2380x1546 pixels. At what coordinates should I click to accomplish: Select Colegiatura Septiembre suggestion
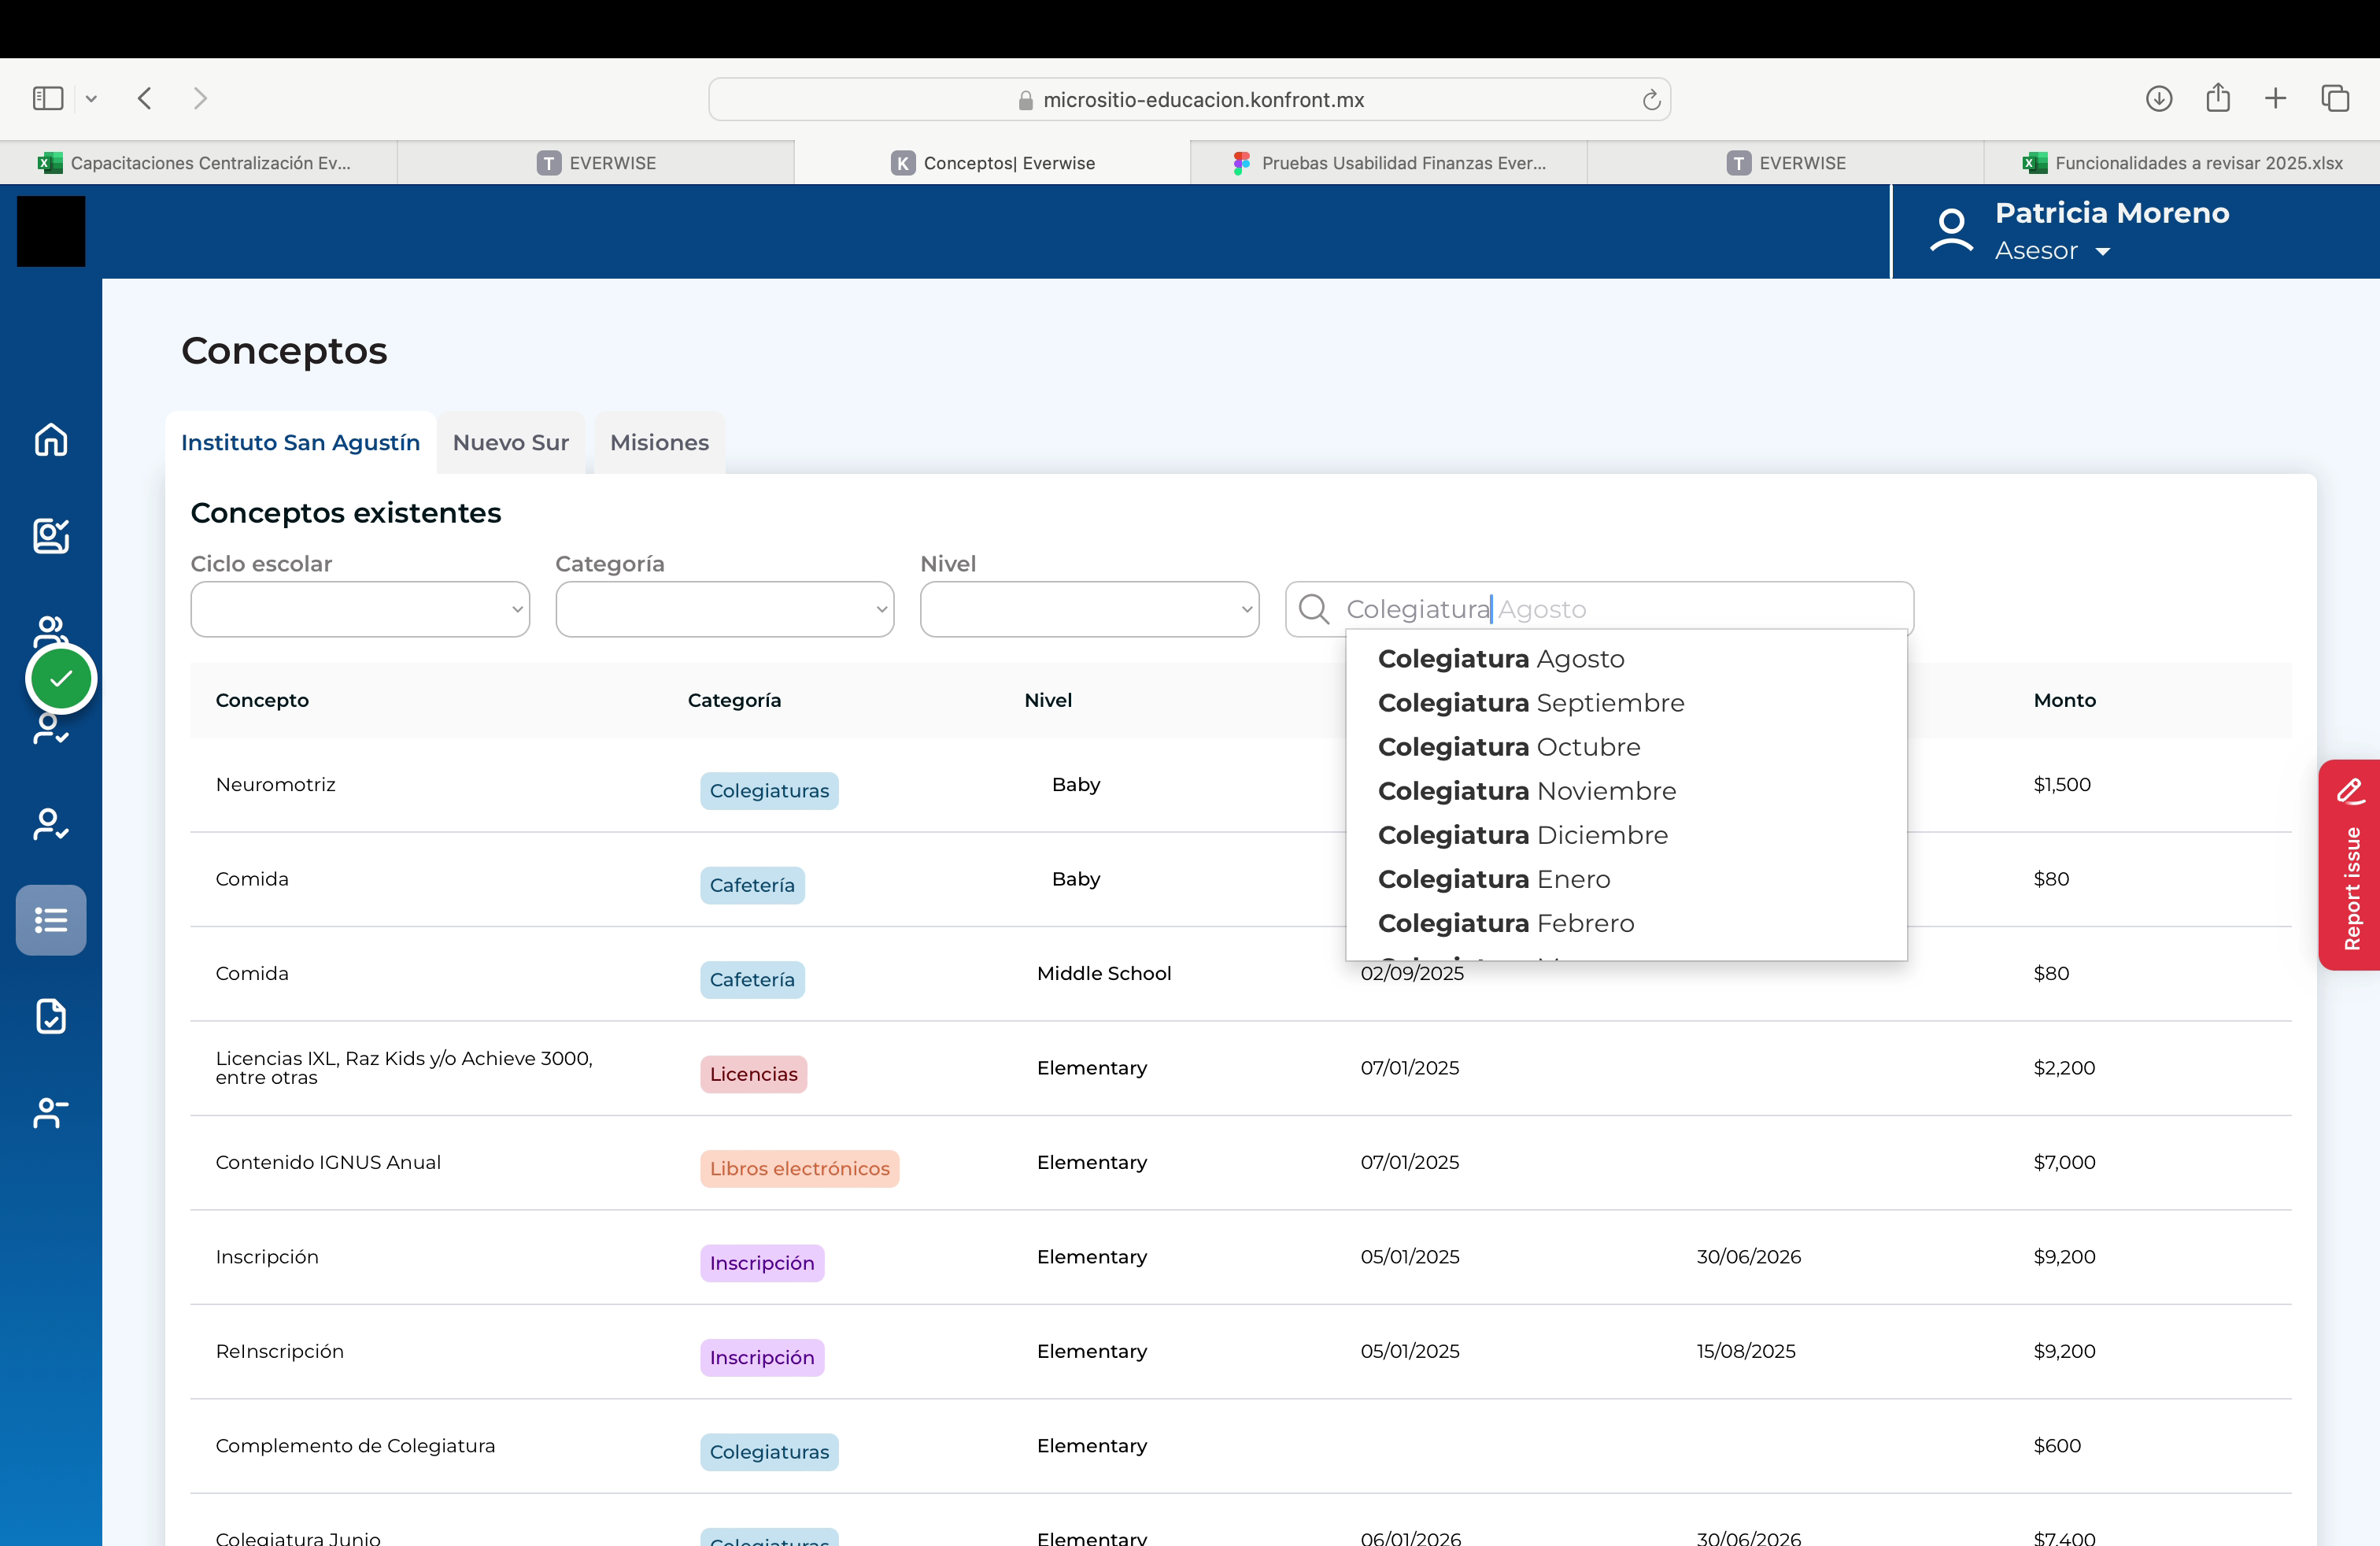tap(1530, 703)
